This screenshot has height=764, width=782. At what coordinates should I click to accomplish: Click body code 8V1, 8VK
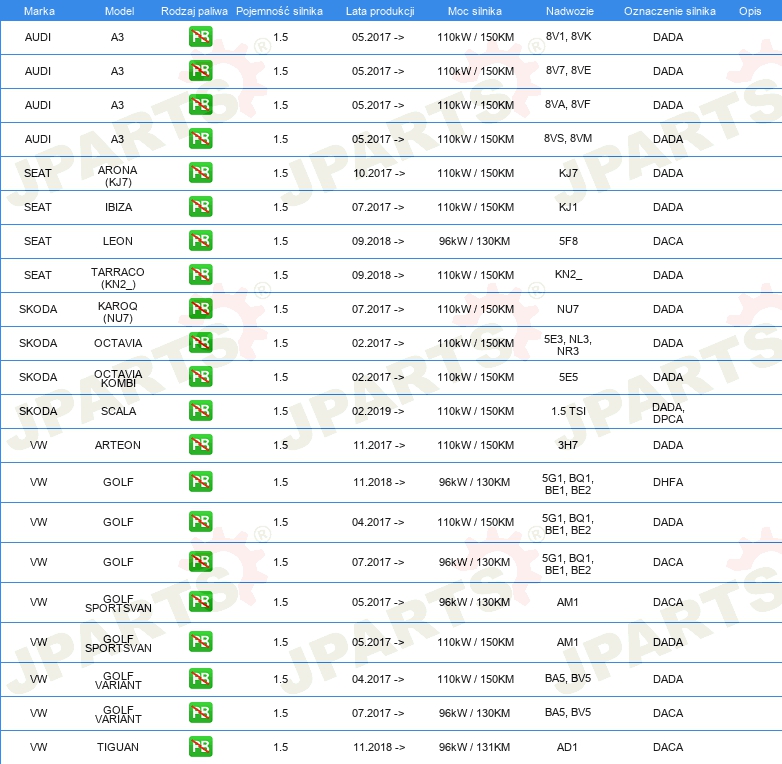click(x=568, y=36)
